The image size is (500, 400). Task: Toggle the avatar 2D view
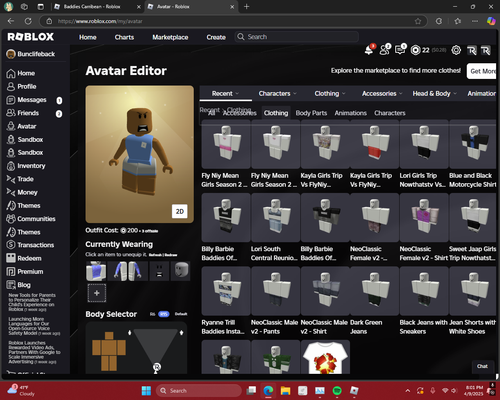tap(180, 211)
